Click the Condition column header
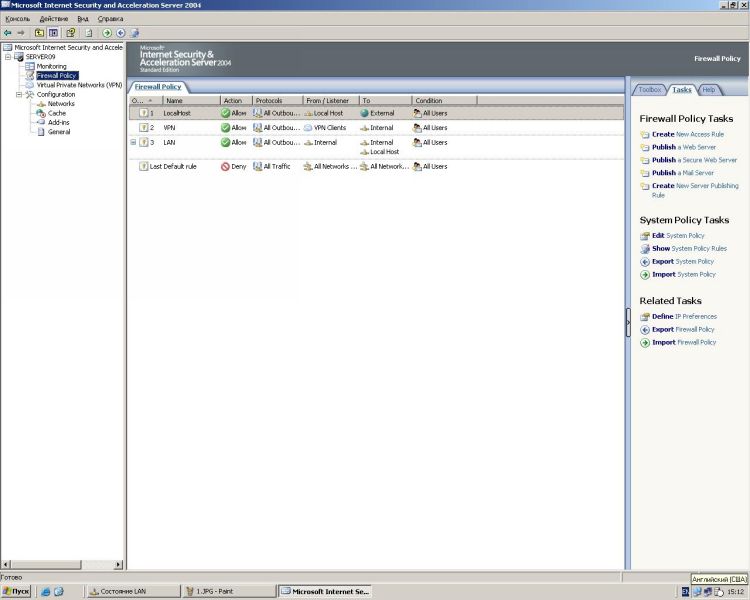 click(x=444, y=100)
